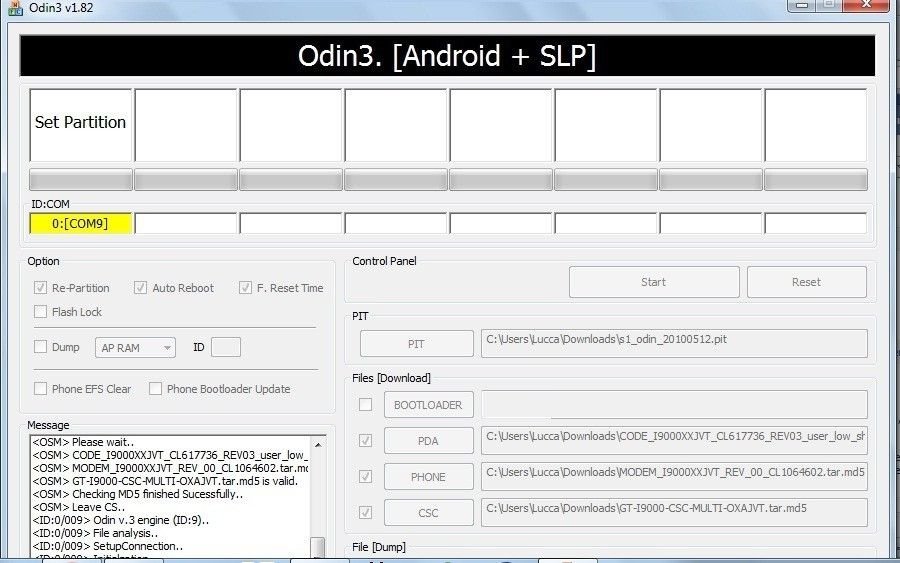Viewport: 900px width, 563px height.
Task: Click the empty BOOTLOADER path field
Action: click(x=674, y=405)
